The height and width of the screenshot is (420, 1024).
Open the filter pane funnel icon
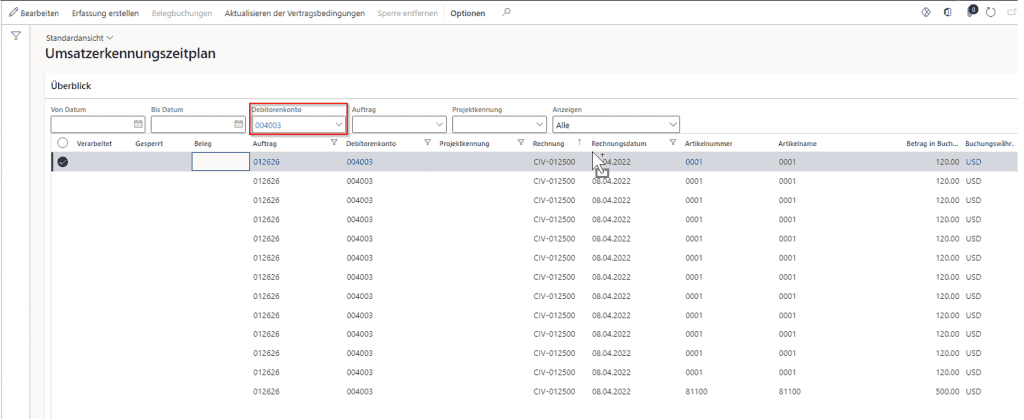click(16, 36)
